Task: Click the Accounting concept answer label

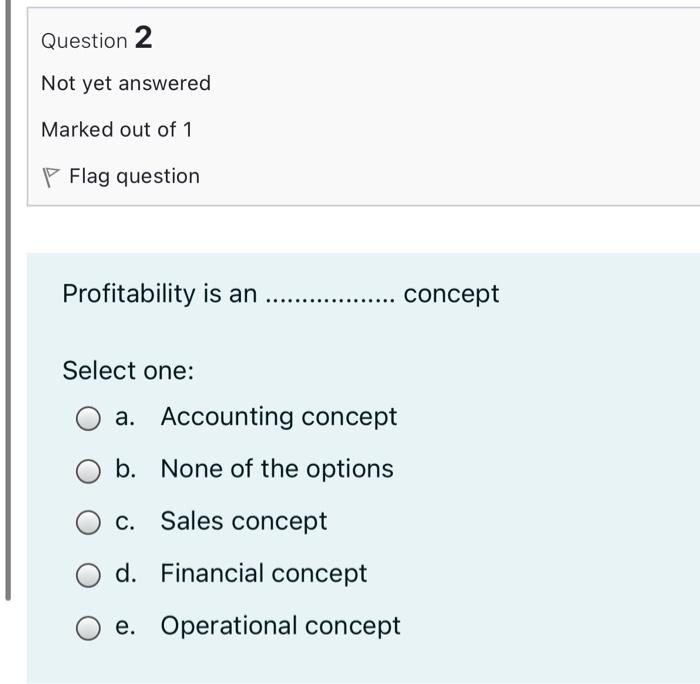Action: (x=278, y=416)
